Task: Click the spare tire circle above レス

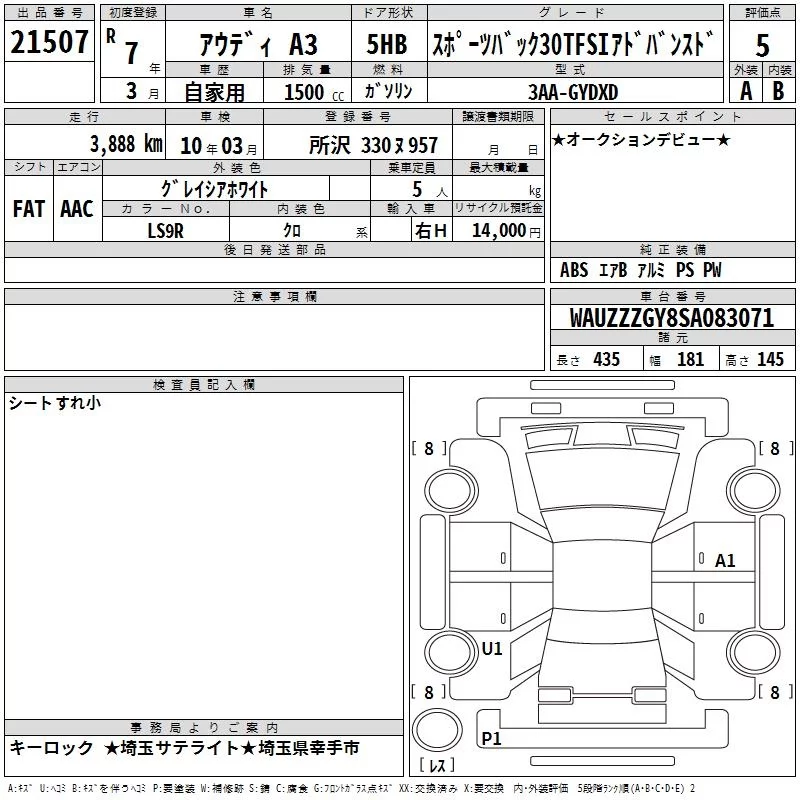Action: (x=437, y=729)
